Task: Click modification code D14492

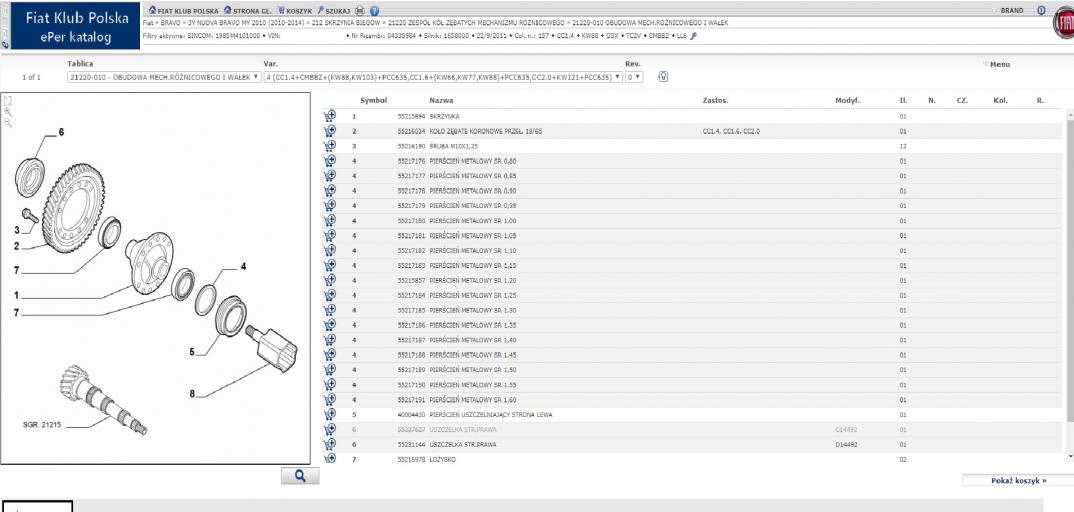Action: [x=847, y=444]
